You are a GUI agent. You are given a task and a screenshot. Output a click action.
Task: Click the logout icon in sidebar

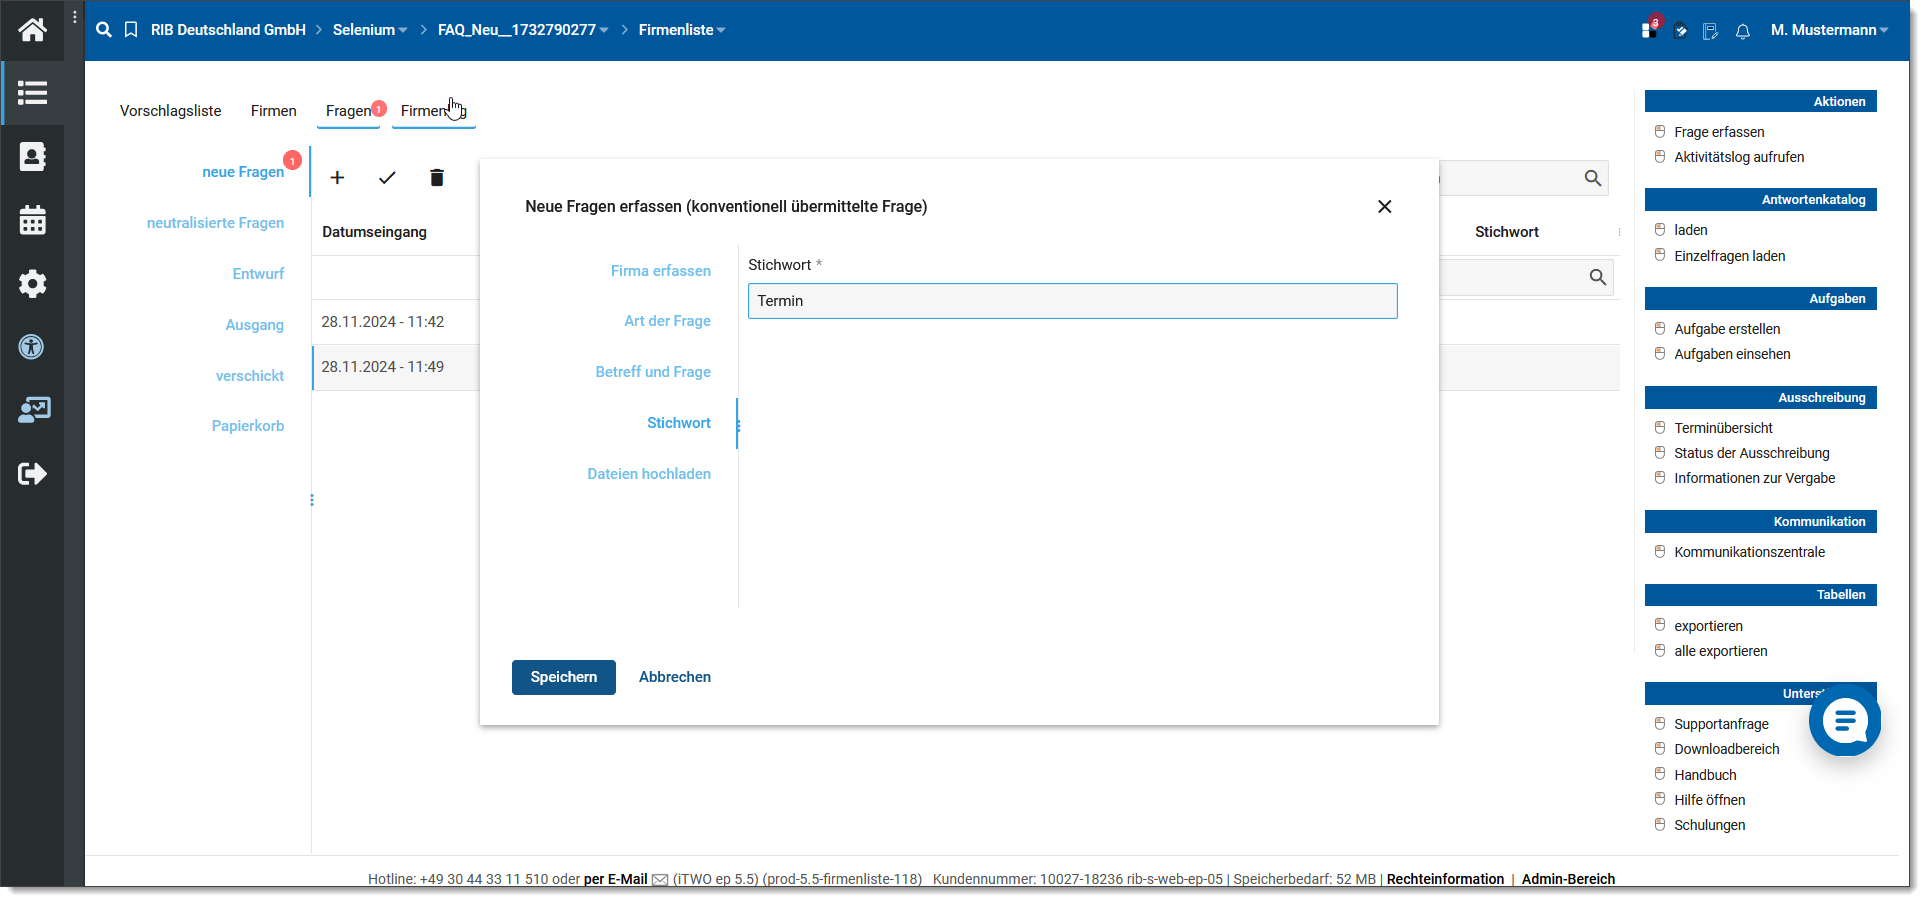(32, 474)
